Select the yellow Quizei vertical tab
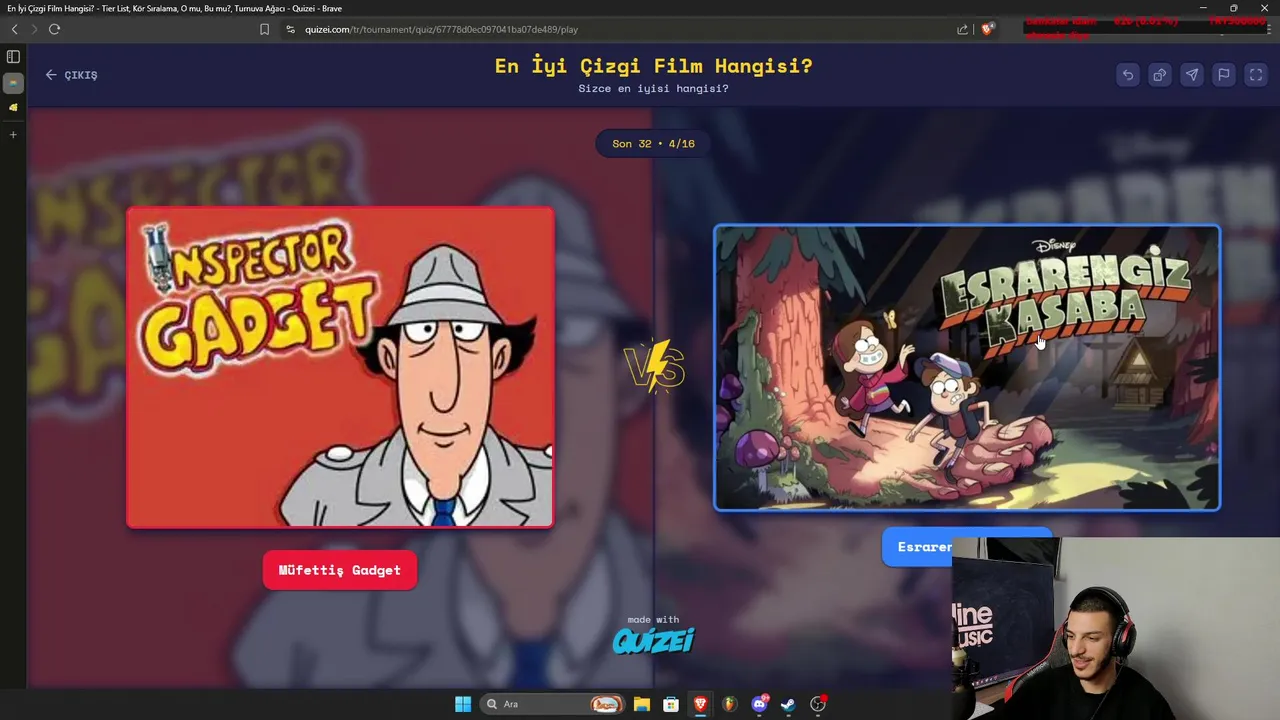The width and height of the screenshot is (1280, 720). coord(13,107)
